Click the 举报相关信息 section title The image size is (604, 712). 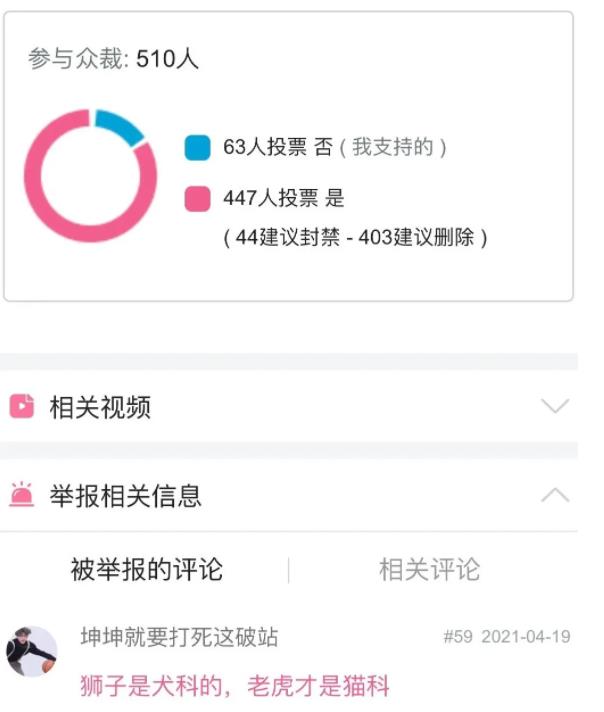[x=126, y=495]
